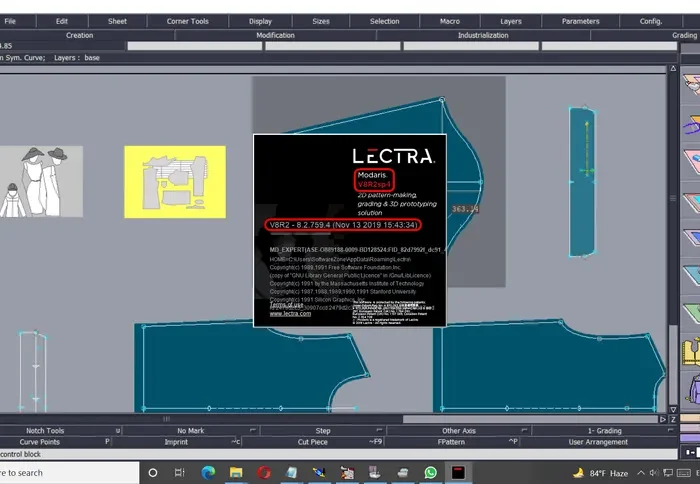
Task: Open the Step options
Action: 323,431
